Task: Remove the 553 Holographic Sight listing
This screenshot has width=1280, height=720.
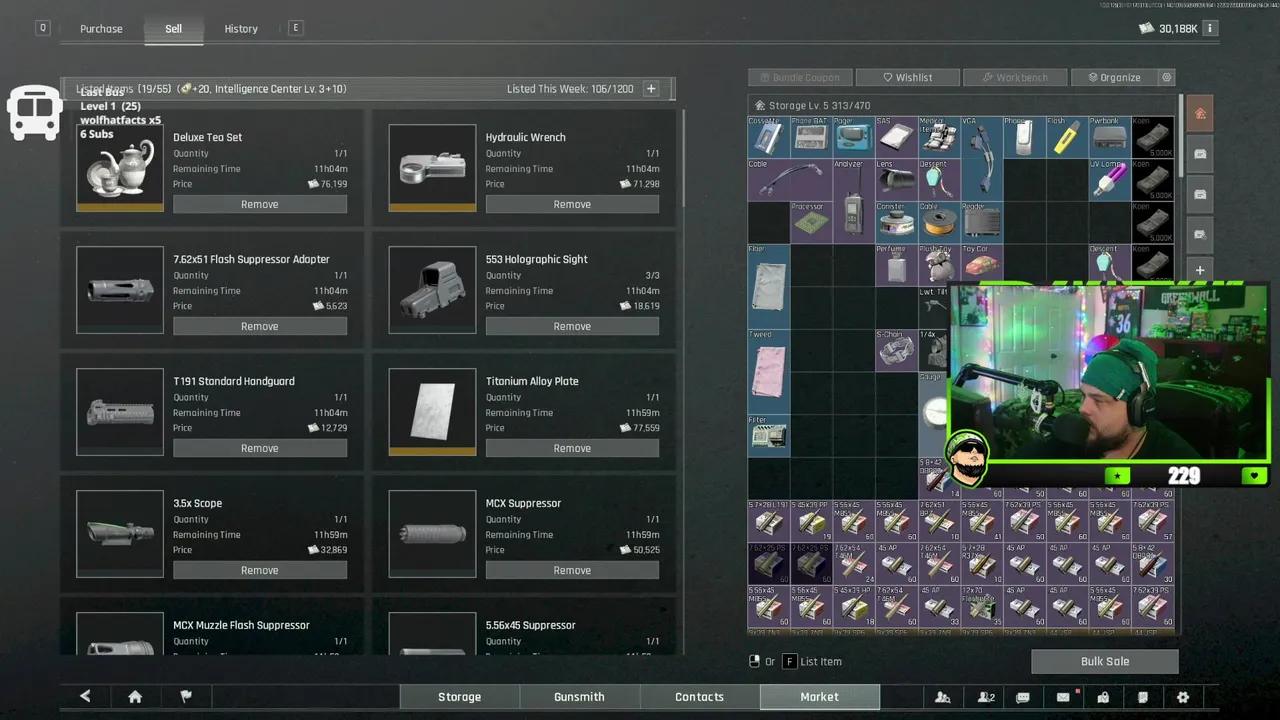Action: [x=572, y=326]
